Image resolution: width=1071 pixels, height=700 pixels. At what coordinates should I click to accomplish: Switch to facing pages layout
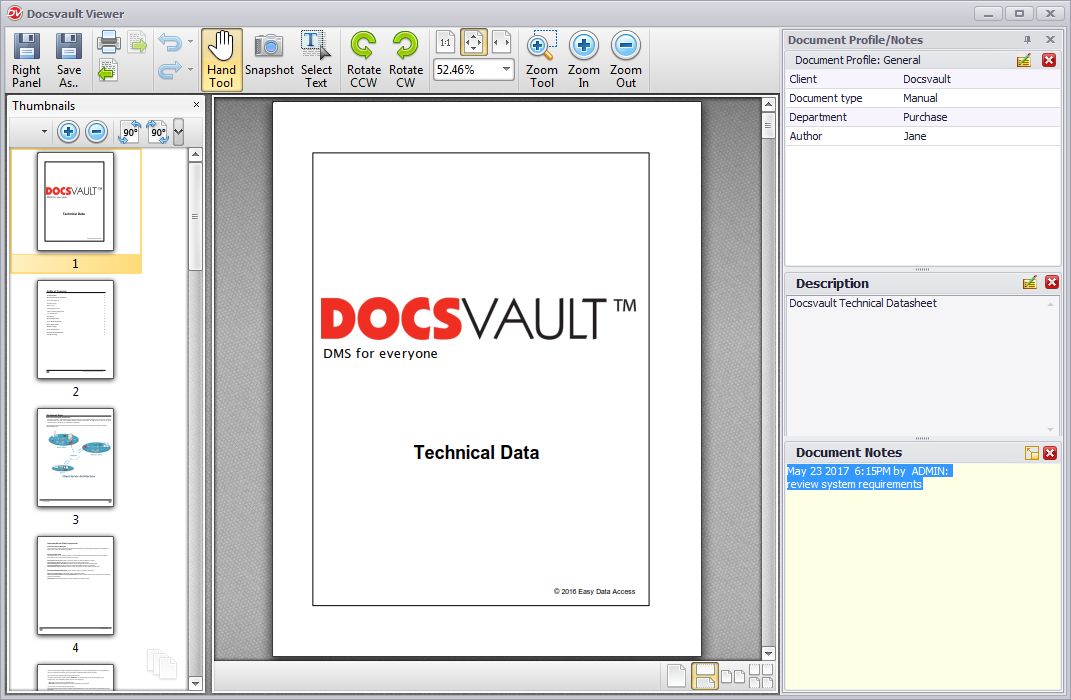(x=733, y=676)
